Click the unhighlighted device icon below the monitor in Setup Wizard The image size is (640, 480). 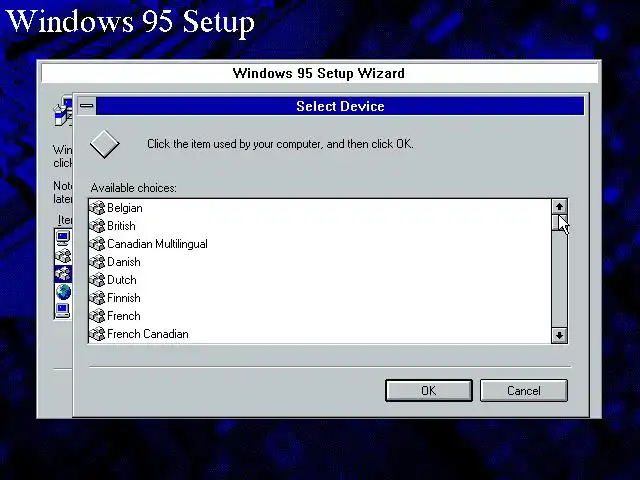coord(63,256)
